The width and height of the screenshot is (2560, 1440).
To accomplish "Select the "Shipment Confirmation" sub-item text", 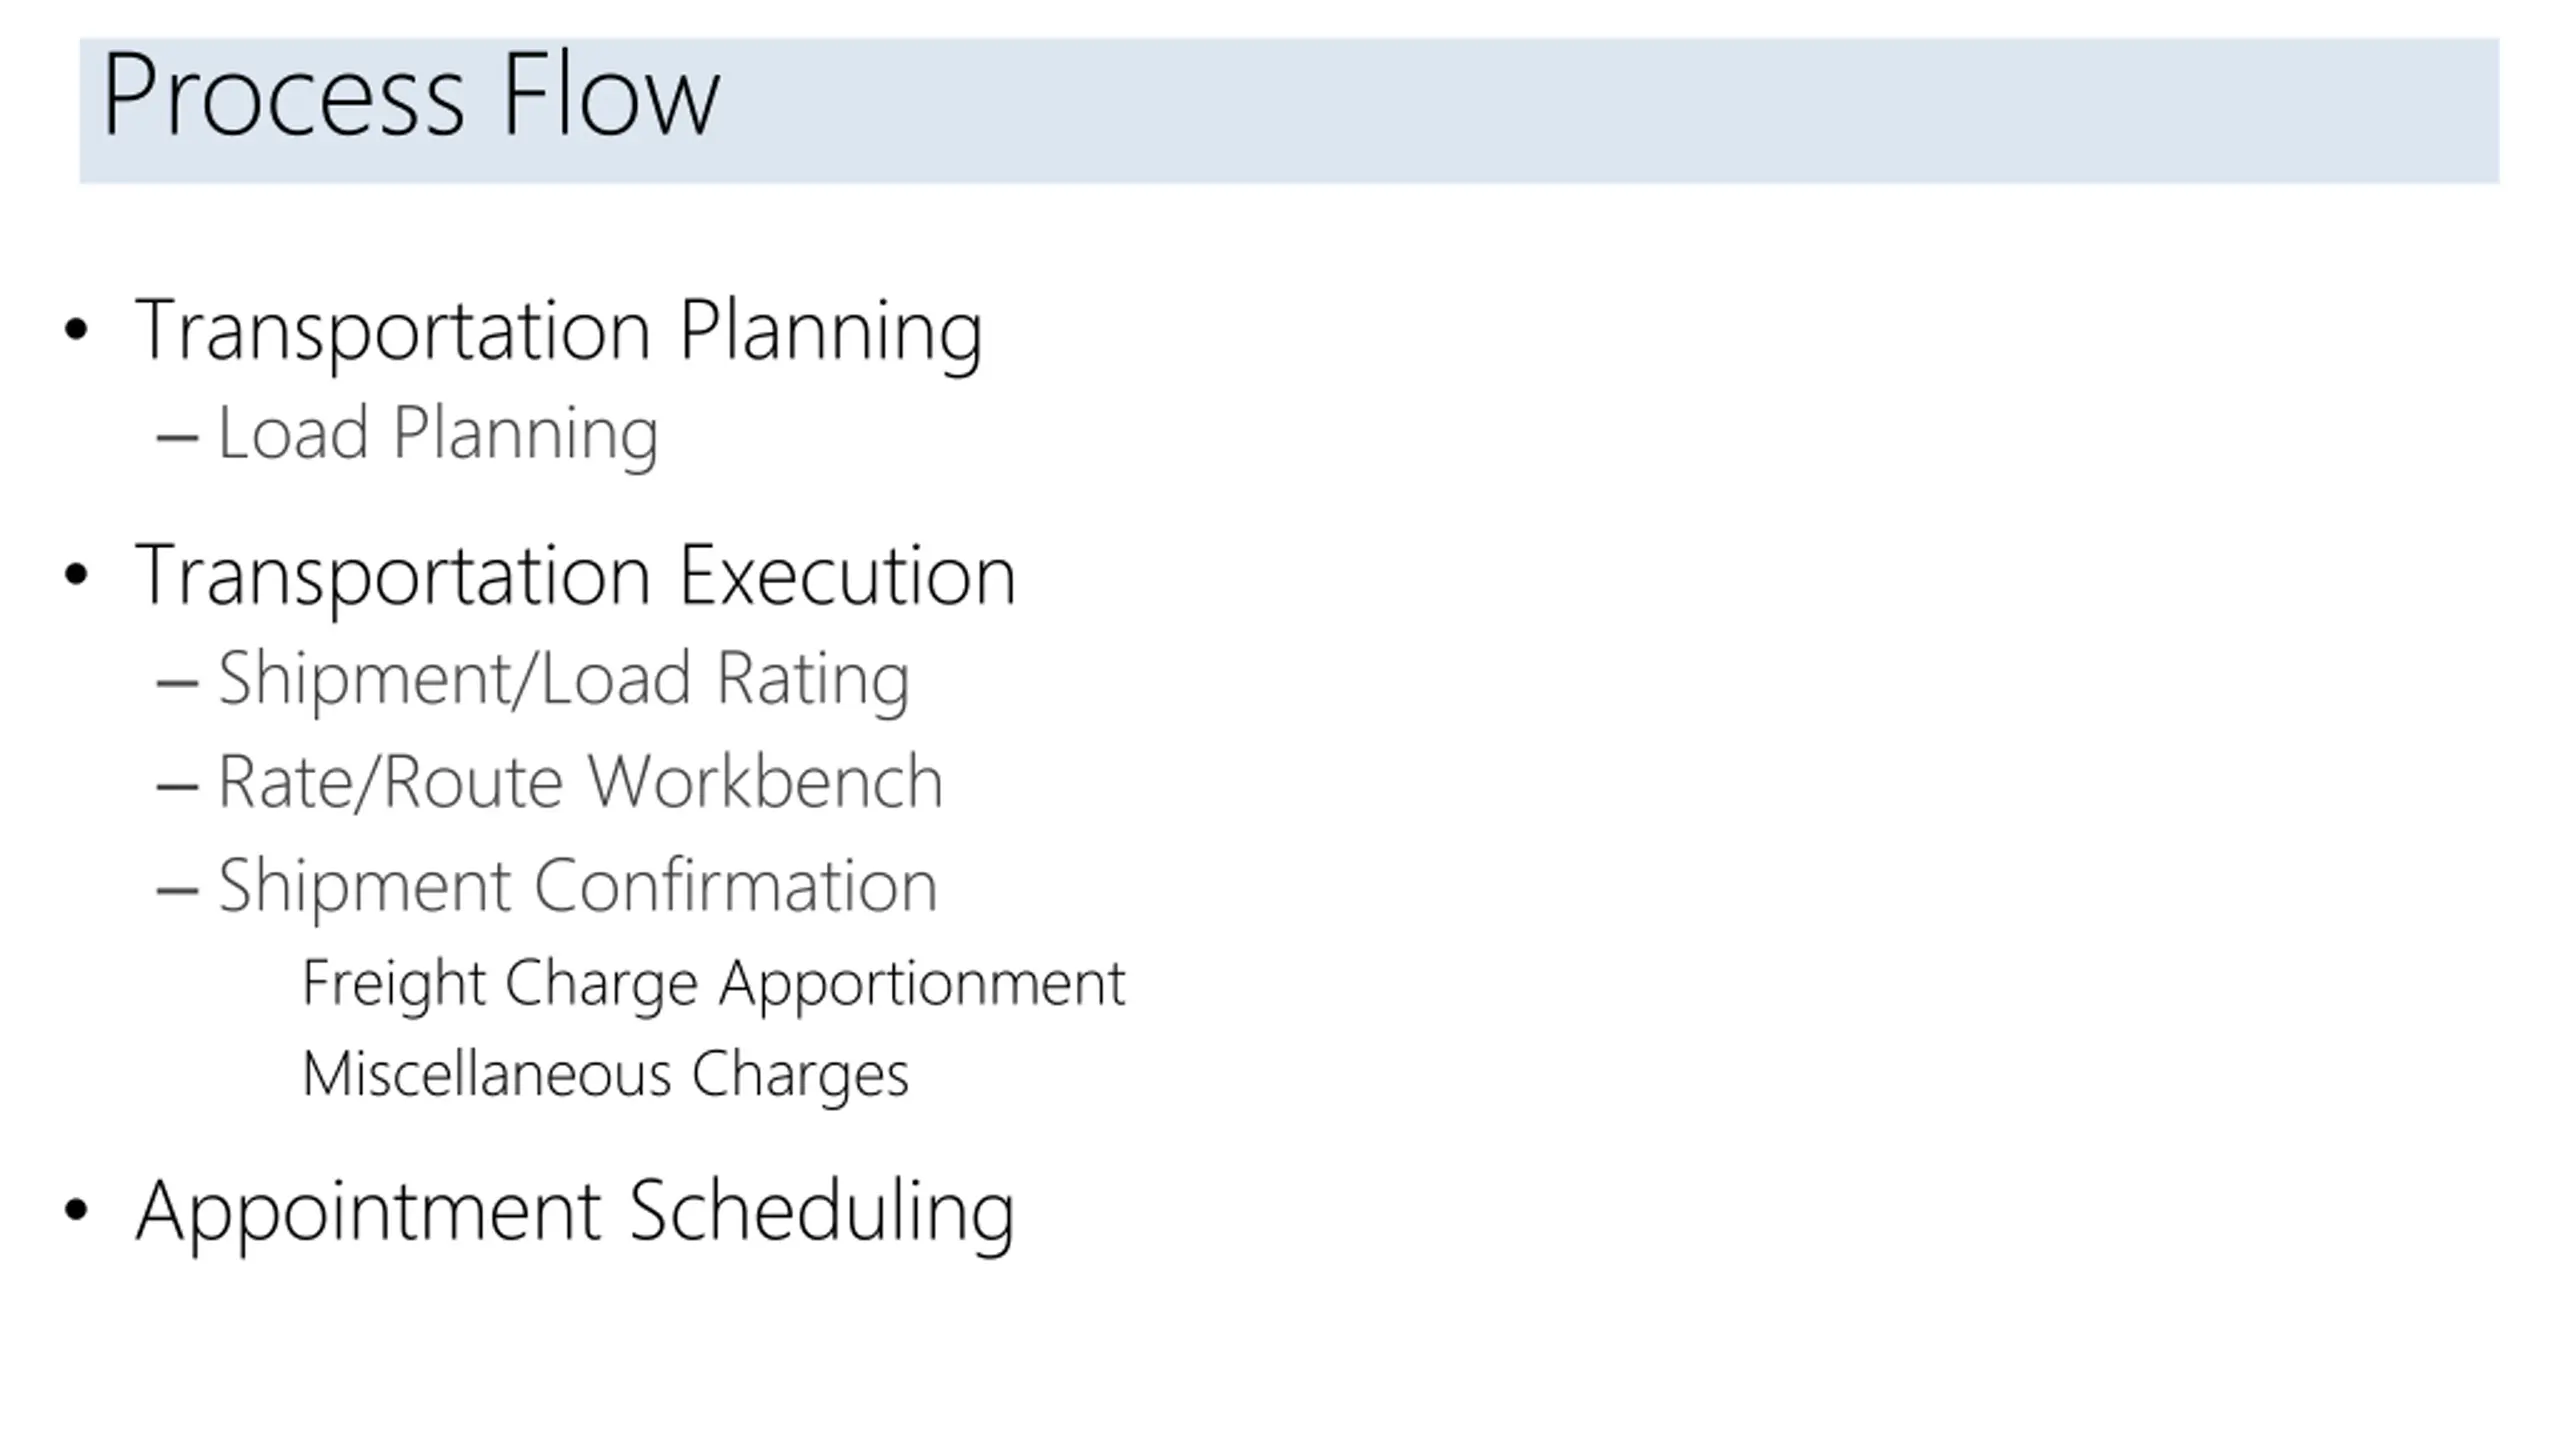I will click(x=578, y=886).
